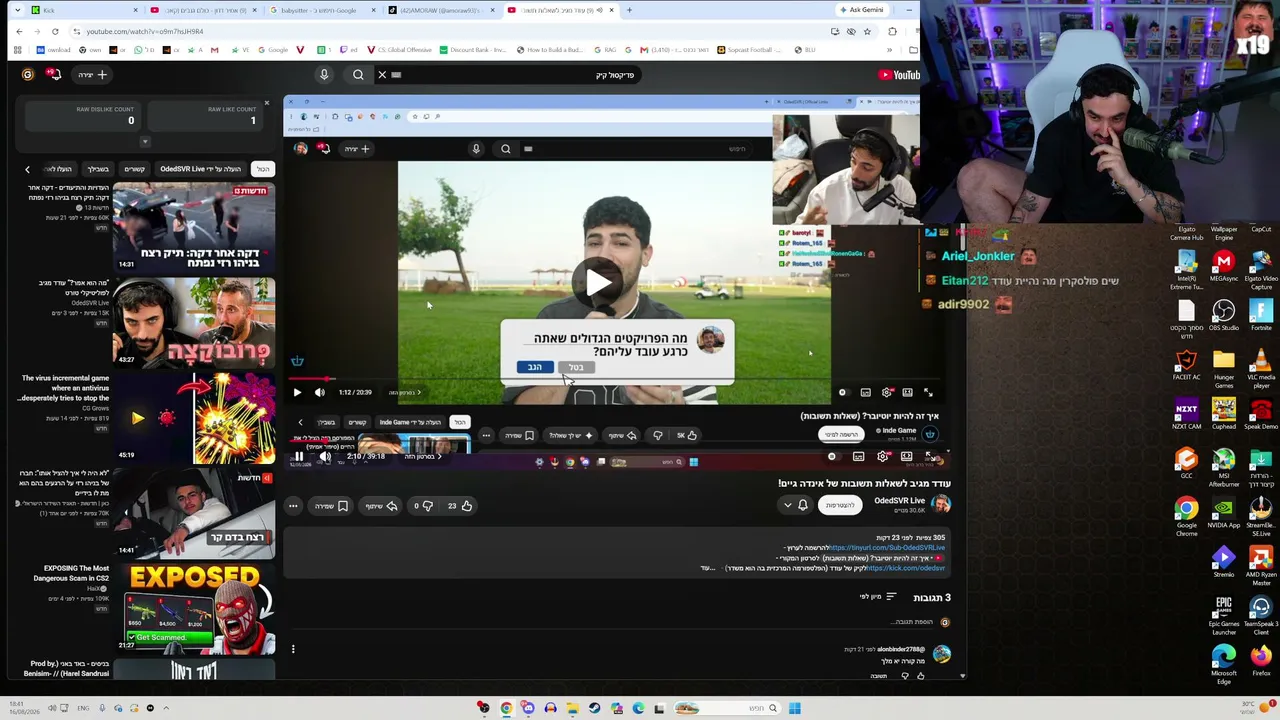This screenshot has height=720, width=1280.
Task: Open the comments sort-by dropdown
Action: (x=879, y=598)
